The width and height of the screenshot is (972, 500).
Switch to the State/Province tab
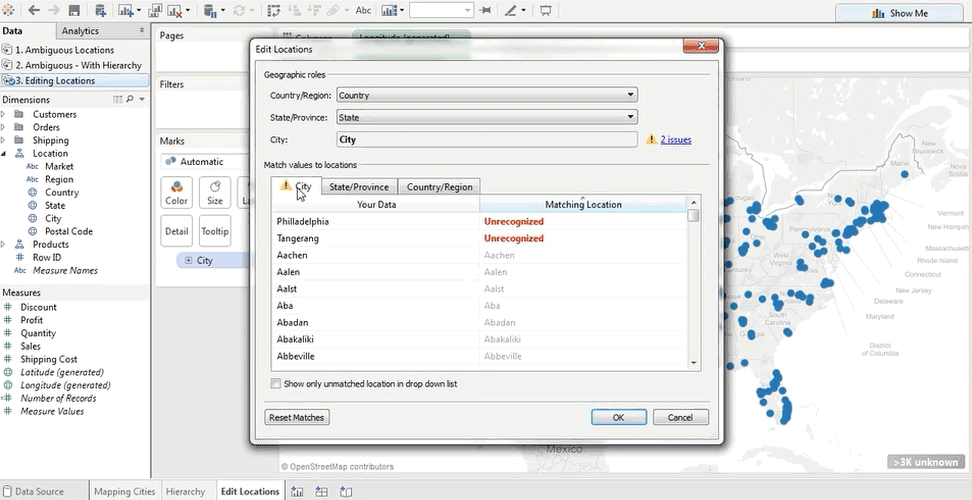(x=358, y=186)
